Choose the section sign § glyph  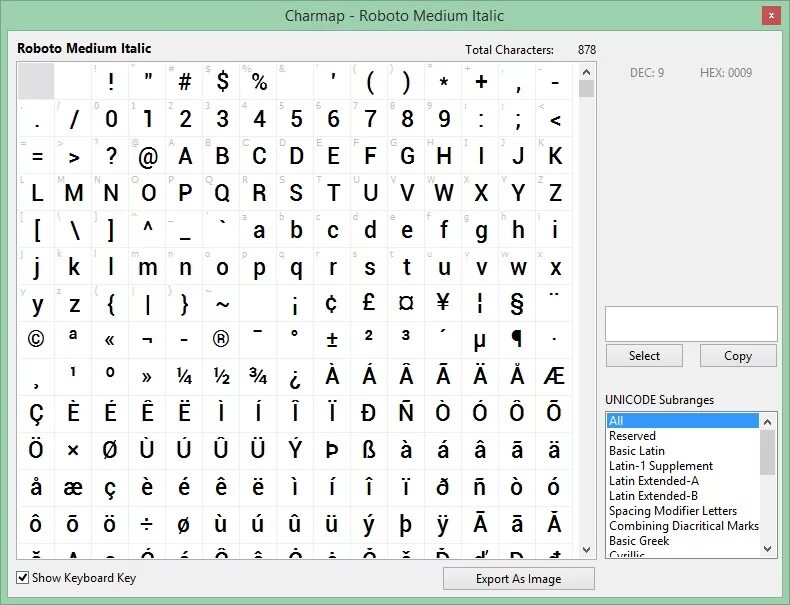(518, 303)
